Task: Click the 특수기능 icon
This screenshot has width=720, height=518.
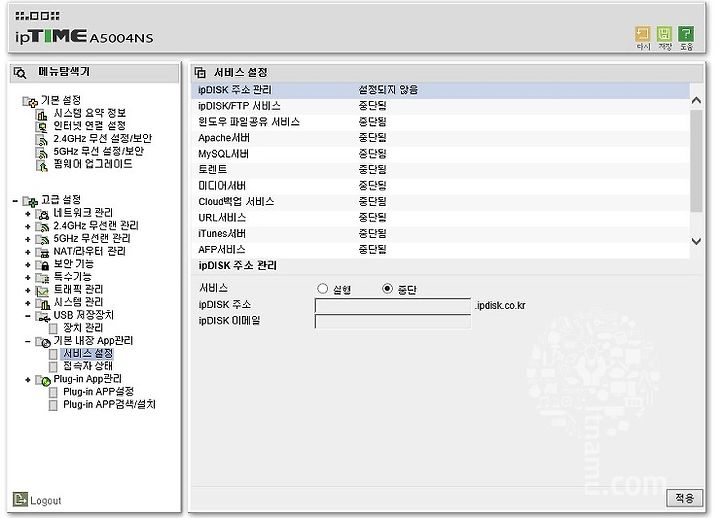Action: tap(42, 278)
